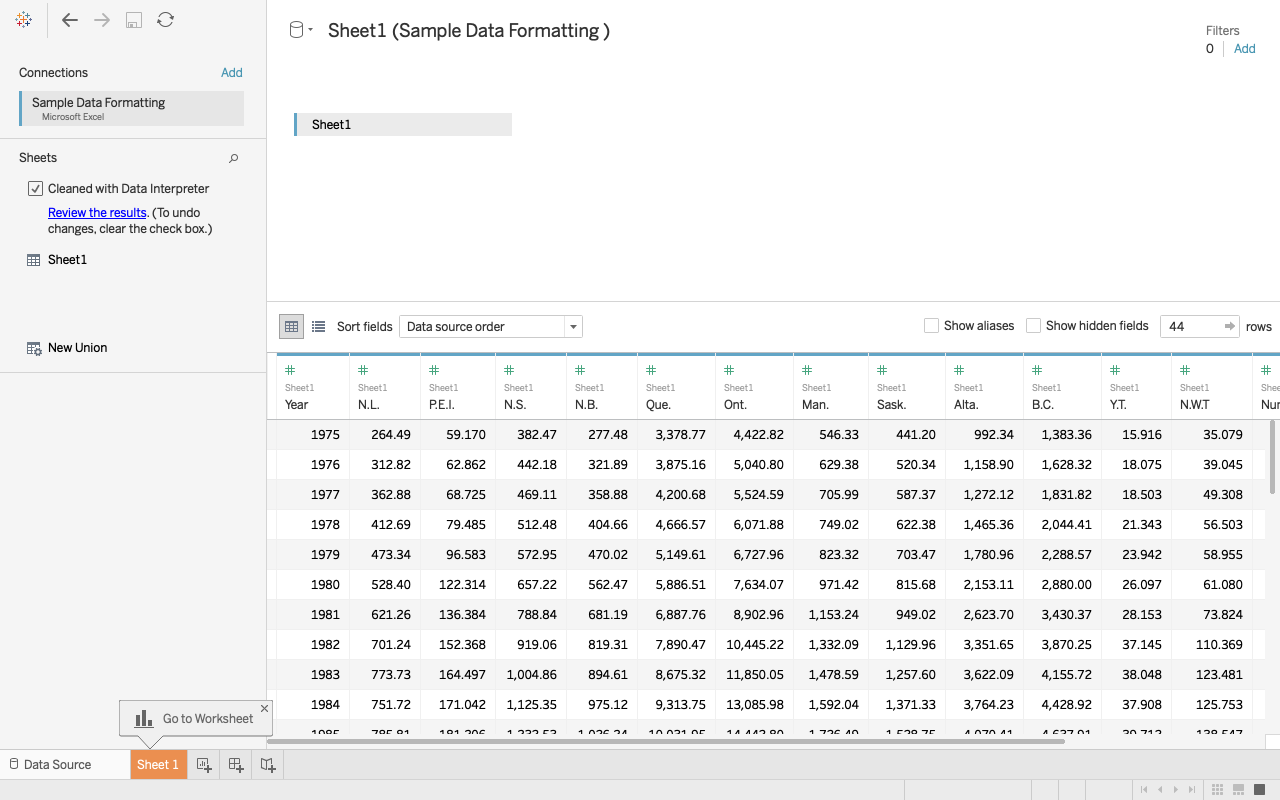Enable the Show aliases checkbox
1280x800 pixels.
[931, 326]
